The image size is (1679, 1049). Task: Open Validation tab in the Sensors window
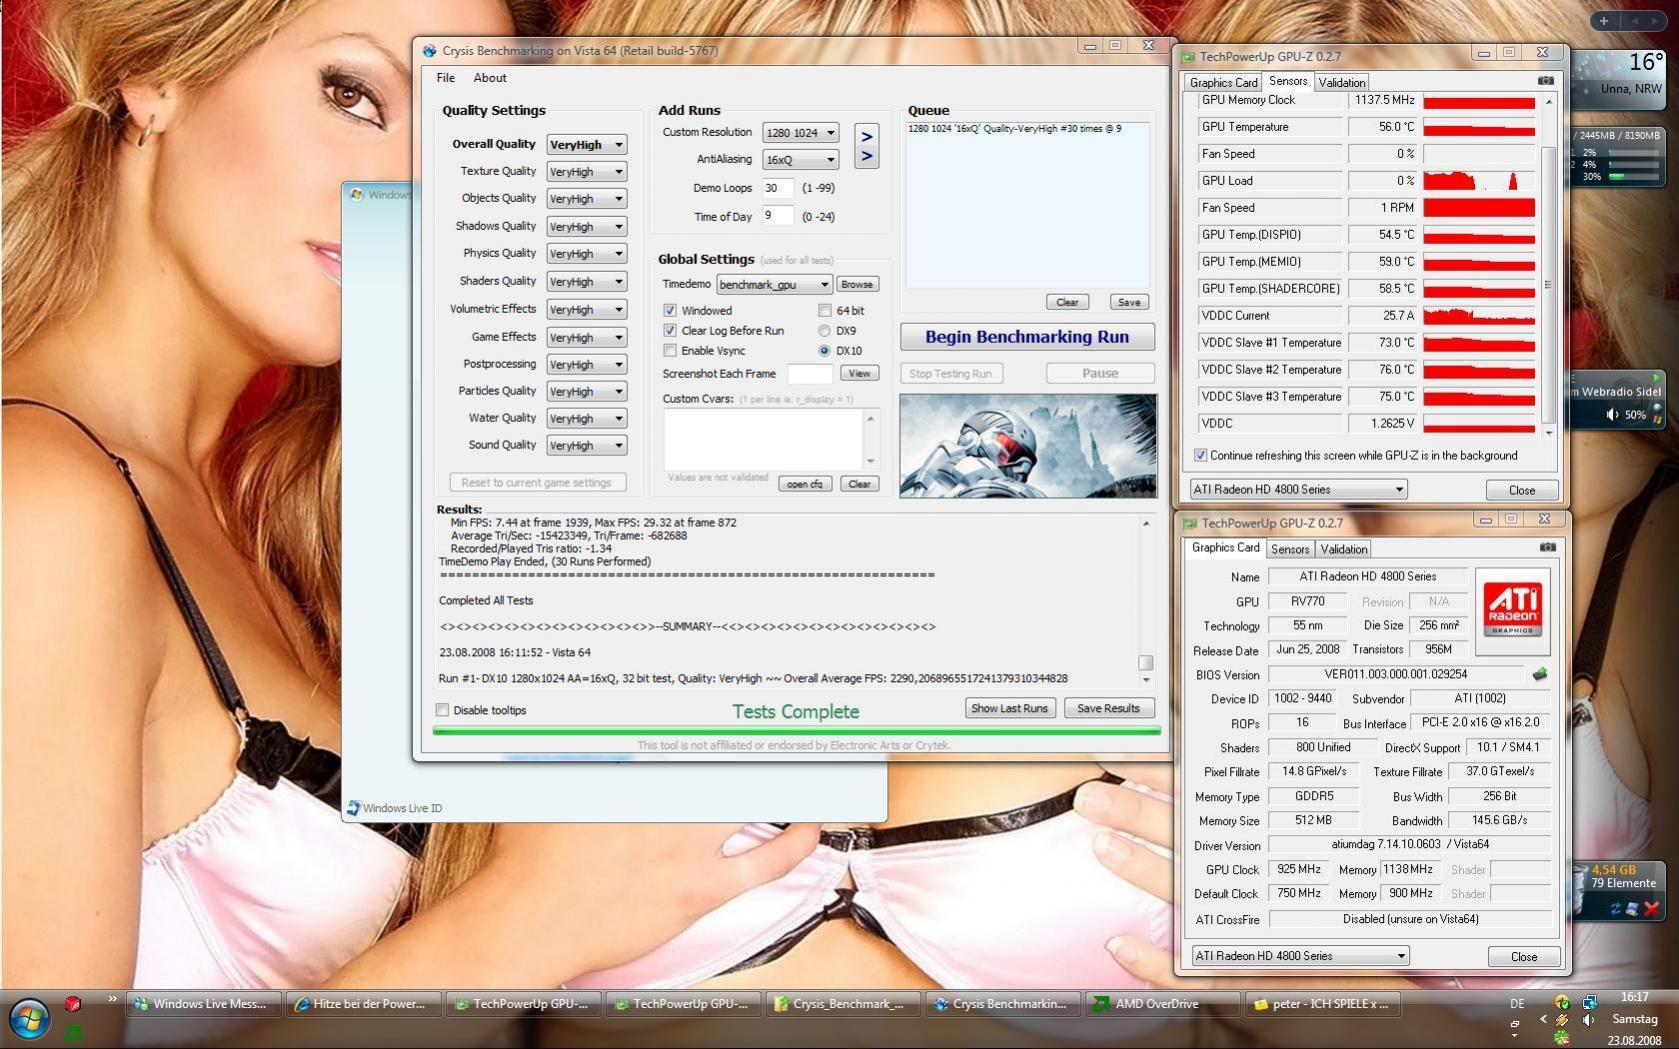point(1341,83)
